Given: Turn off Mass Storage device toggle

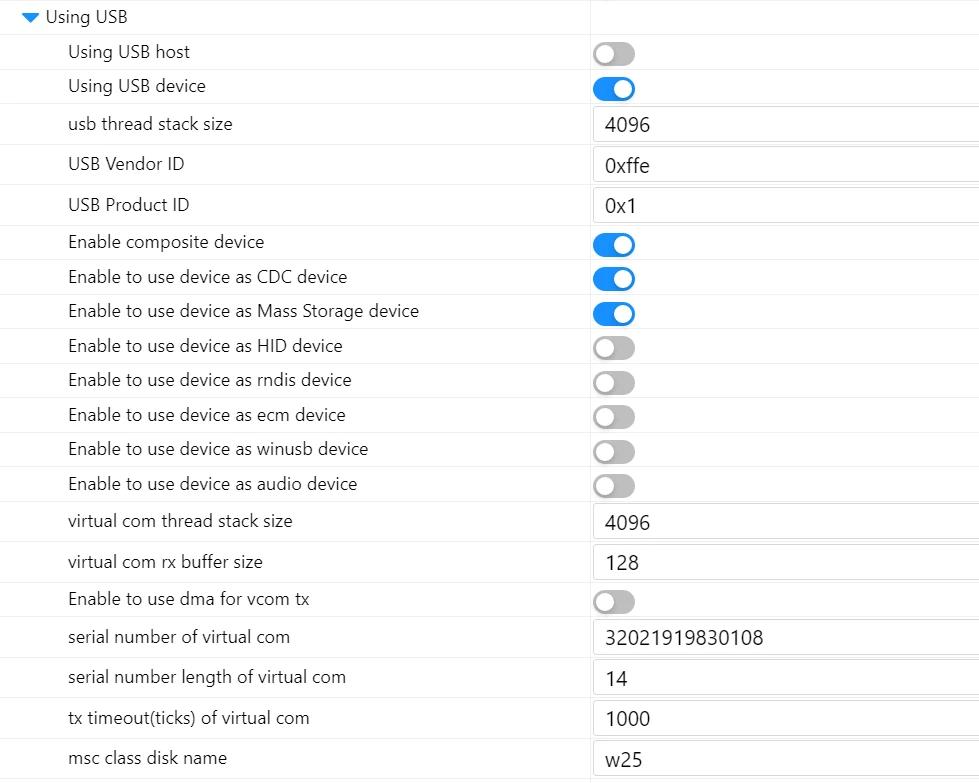Looking at the screenshot, I should [x=613, y=314].
